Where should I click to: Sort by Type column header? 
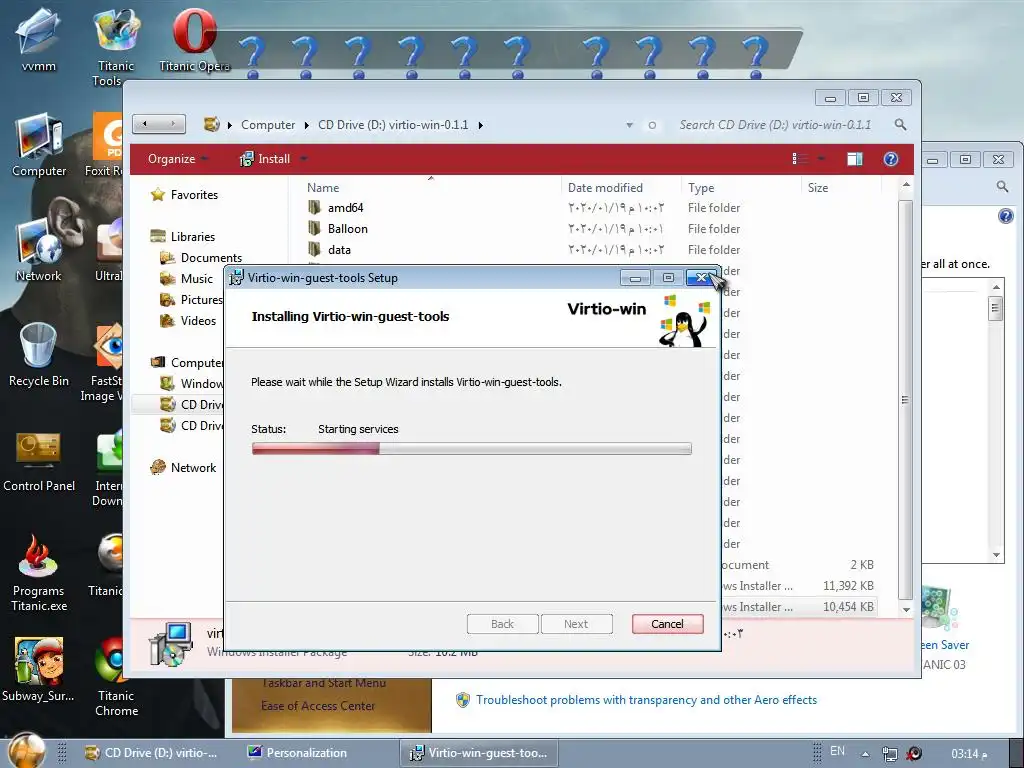pos(741,187)
